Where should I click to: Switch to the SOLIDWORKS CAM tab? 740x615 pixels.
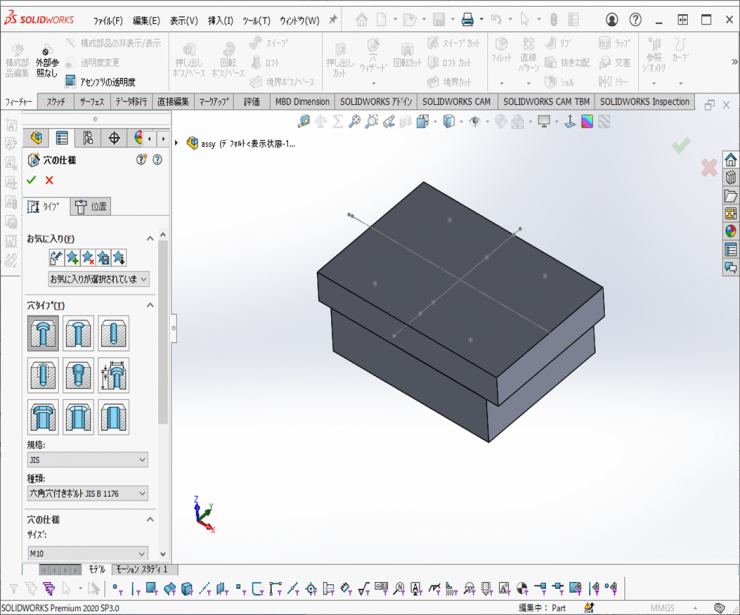click(x=456, y=101)
